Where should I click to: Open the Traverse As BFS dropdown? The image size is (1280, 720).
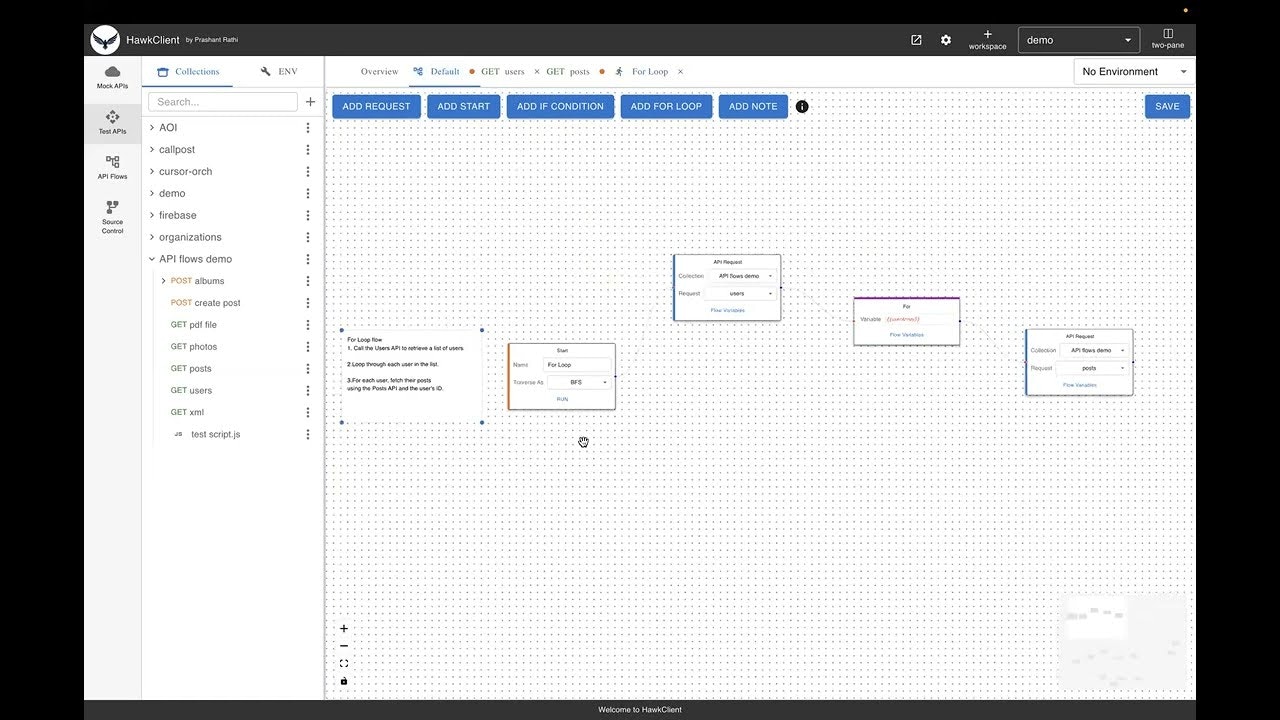[580, 382]
